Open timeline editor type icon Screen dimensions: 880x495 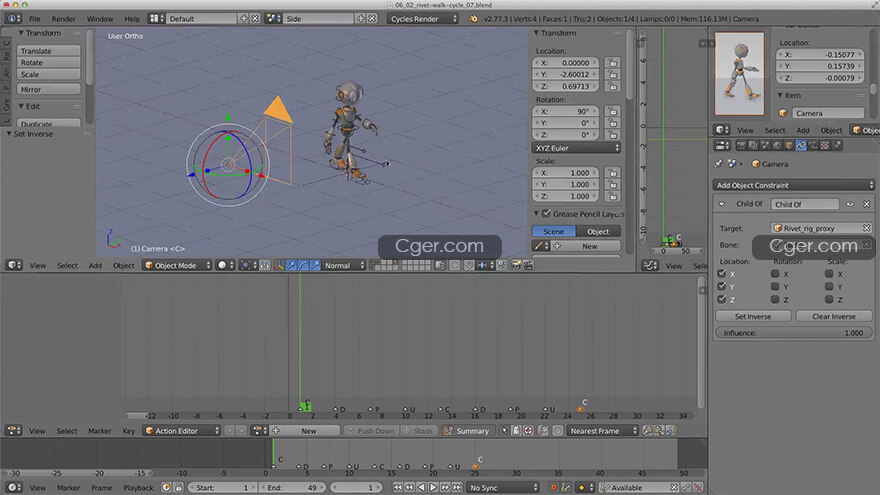pos(14,487)
